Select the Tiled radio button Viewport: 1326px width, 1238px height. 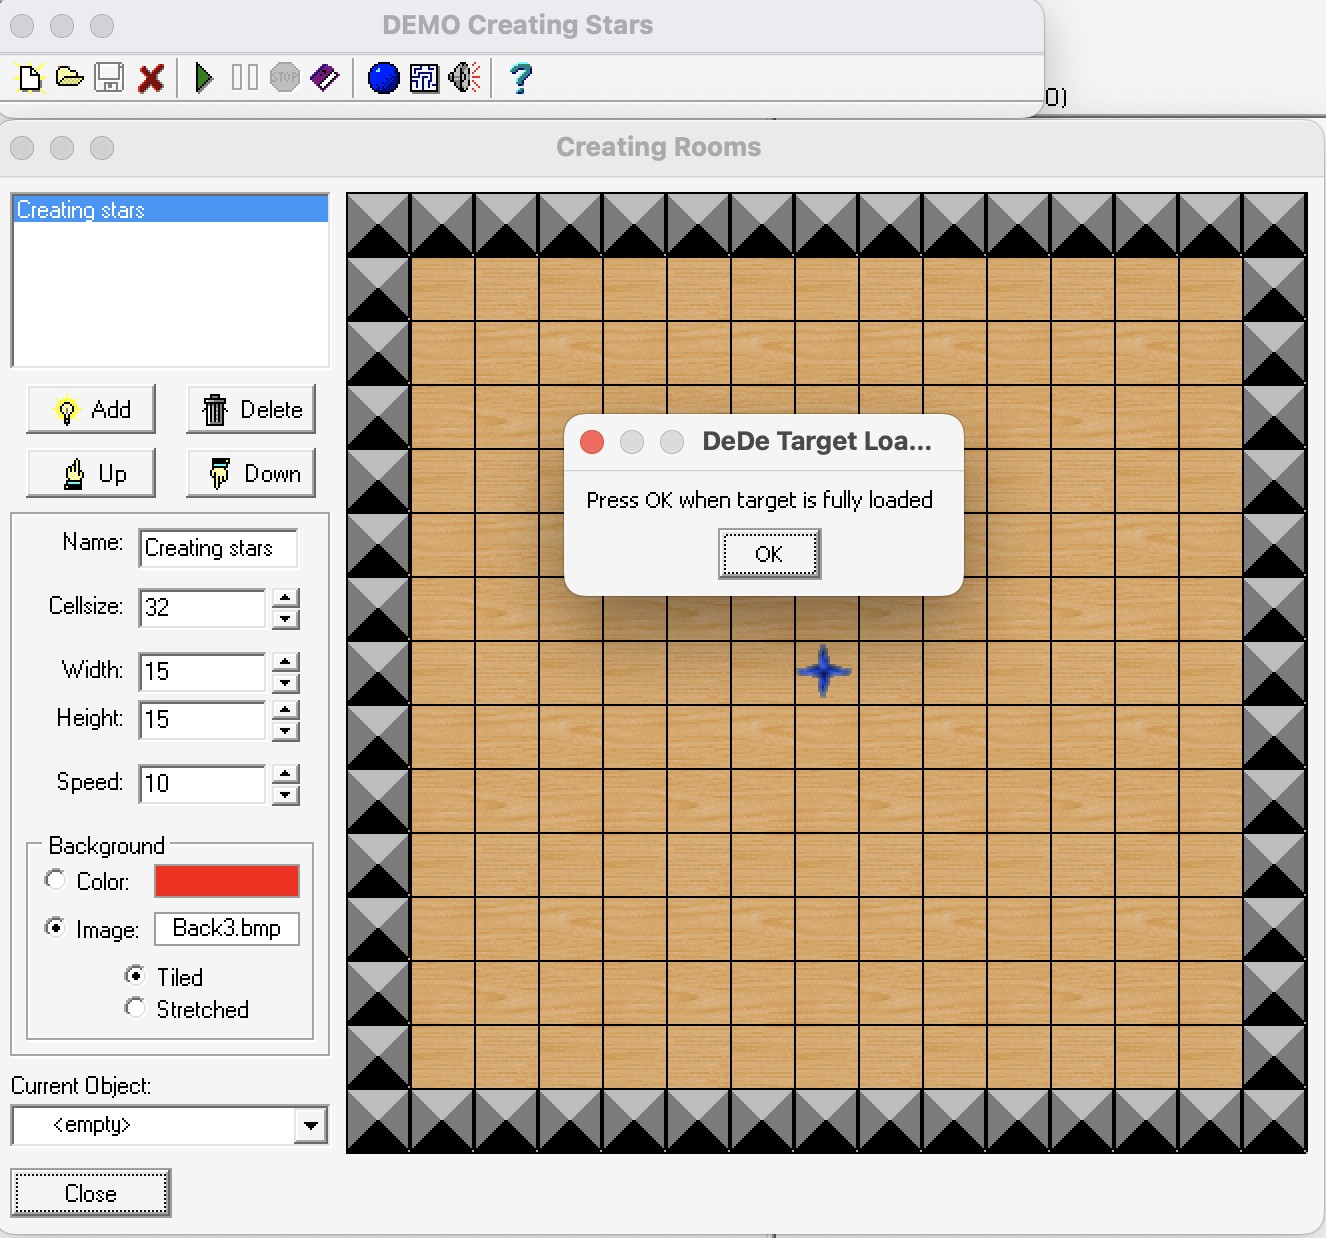pos(135,975)
